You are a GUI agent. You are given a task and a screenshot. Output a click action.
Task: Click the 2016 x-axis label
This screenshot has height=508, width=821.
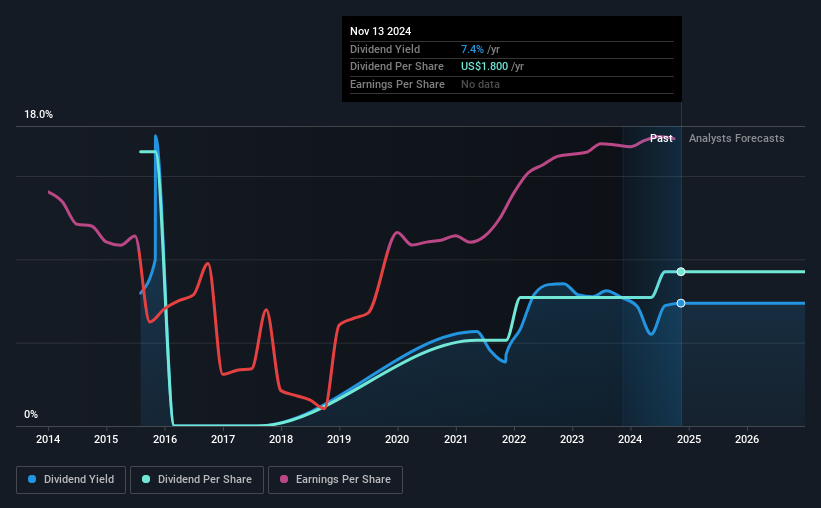164,439
